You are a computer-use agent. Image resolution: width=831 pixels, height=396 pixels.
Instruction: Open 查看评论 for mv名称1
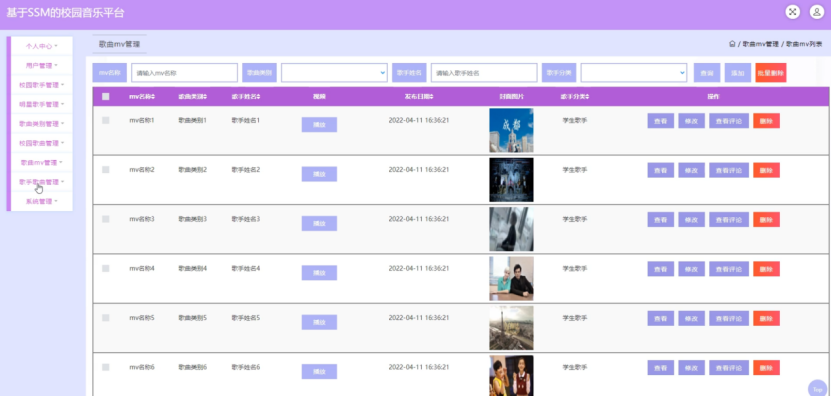point(729,121)
